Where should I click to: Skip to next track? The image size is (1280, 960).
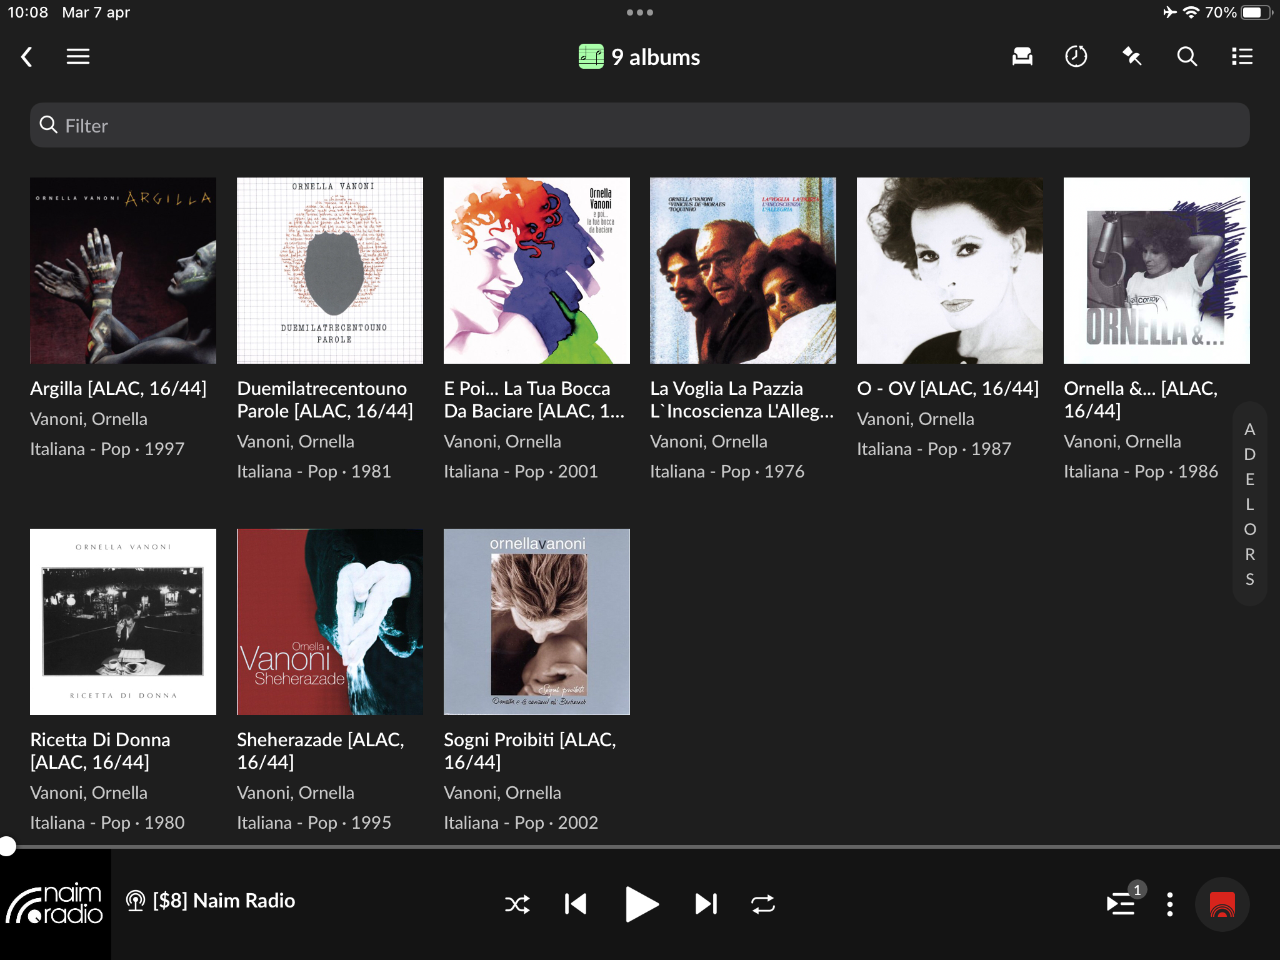[x=706, y=904]
